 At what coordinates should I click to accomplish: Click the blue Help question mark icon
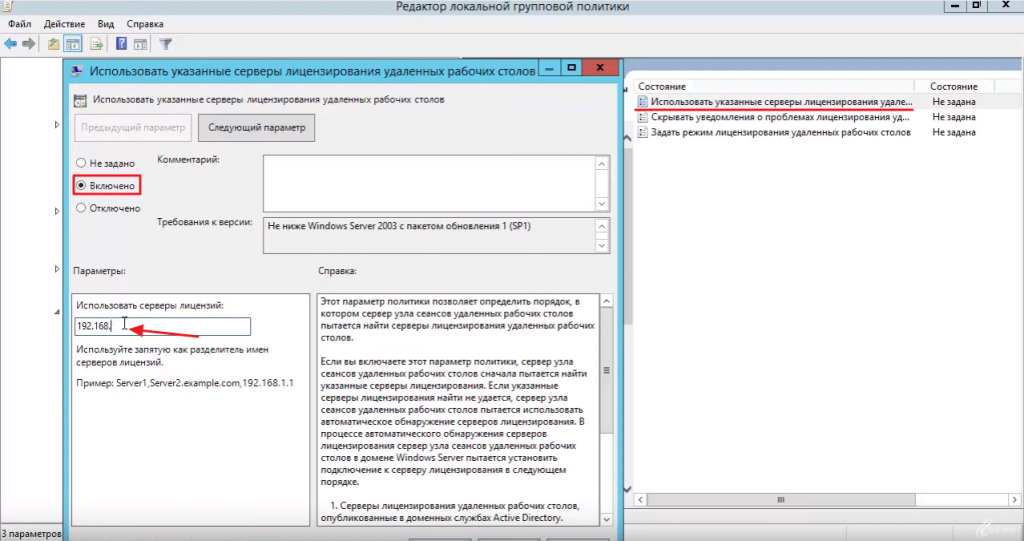tap(122, 44)
